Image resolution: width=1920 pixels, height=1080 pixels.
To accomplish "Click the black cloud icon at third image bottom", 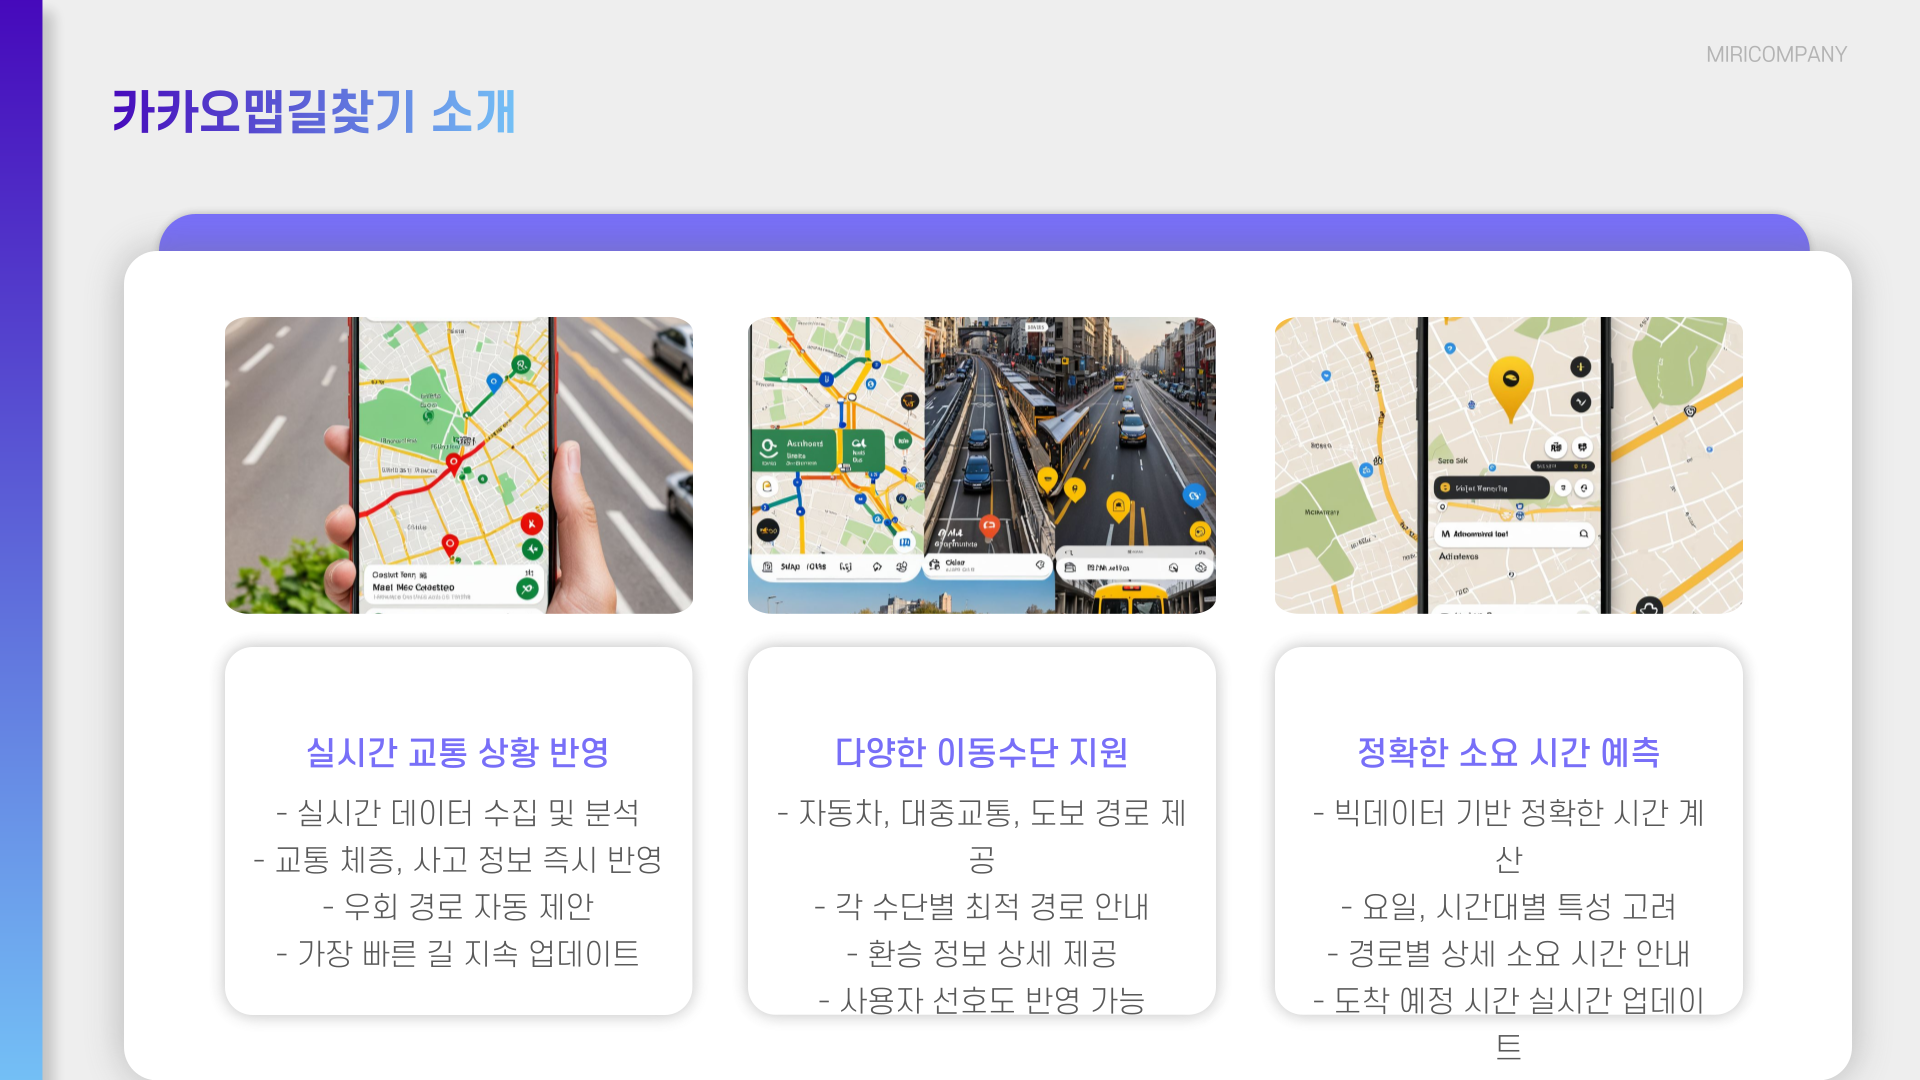I will (1649, 607).
